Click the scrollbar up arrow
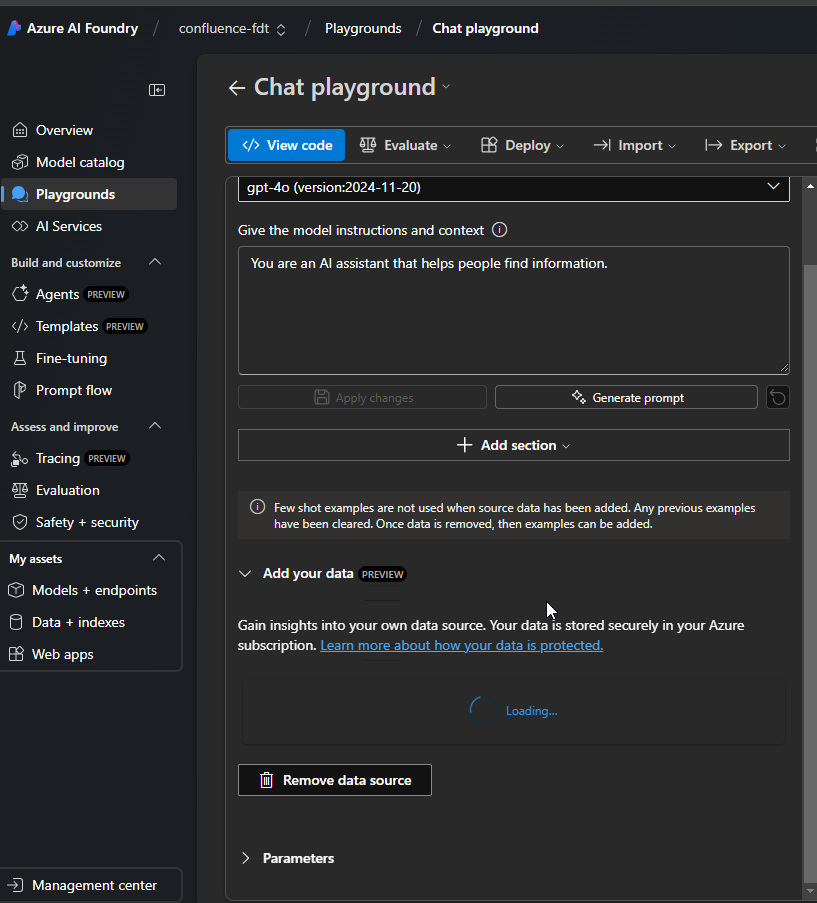The width and height of the screenshot is (817, 903). click(x=810, y=186)
